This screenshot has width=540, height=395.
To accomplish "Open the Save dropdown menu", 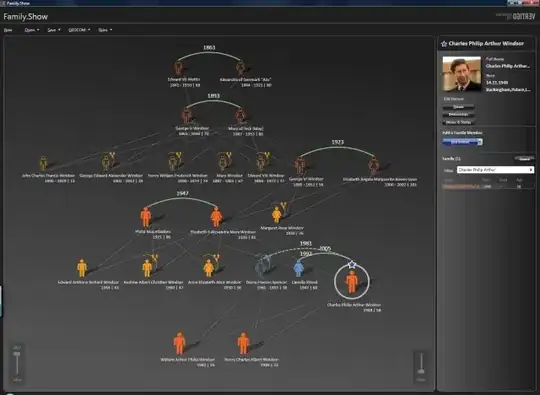I will [x=54, y=30].
